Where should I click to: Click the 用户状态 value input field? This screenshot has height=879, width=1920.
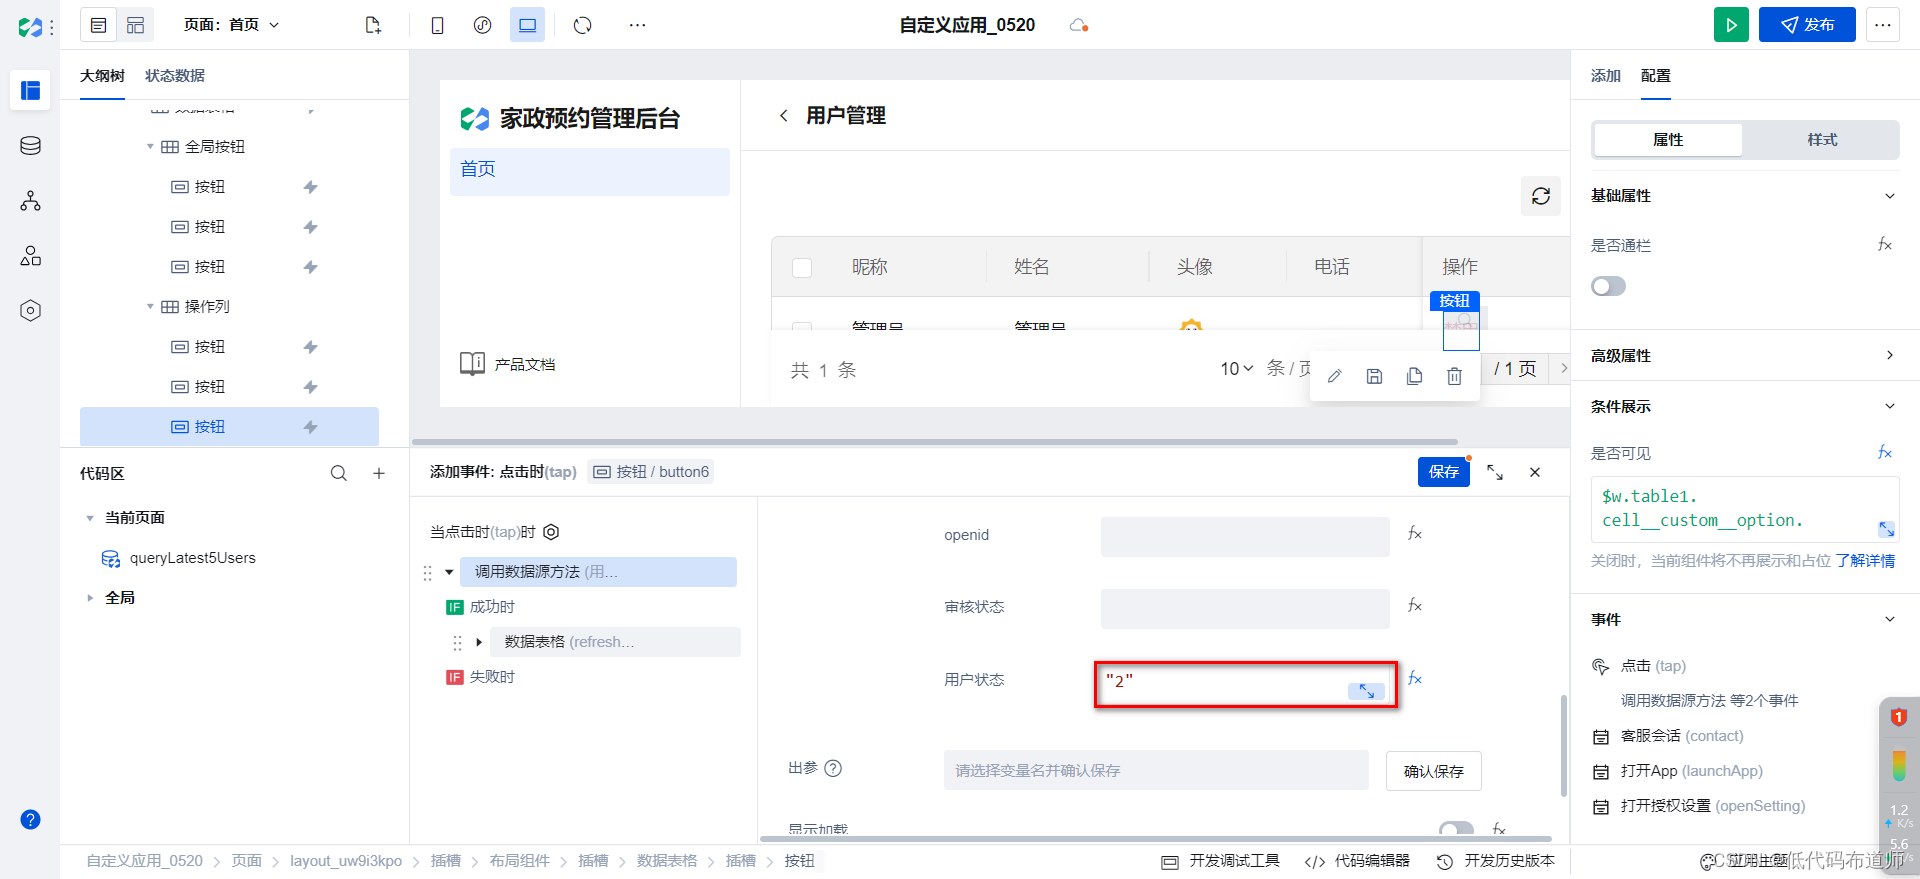[x=1244, y=685]
